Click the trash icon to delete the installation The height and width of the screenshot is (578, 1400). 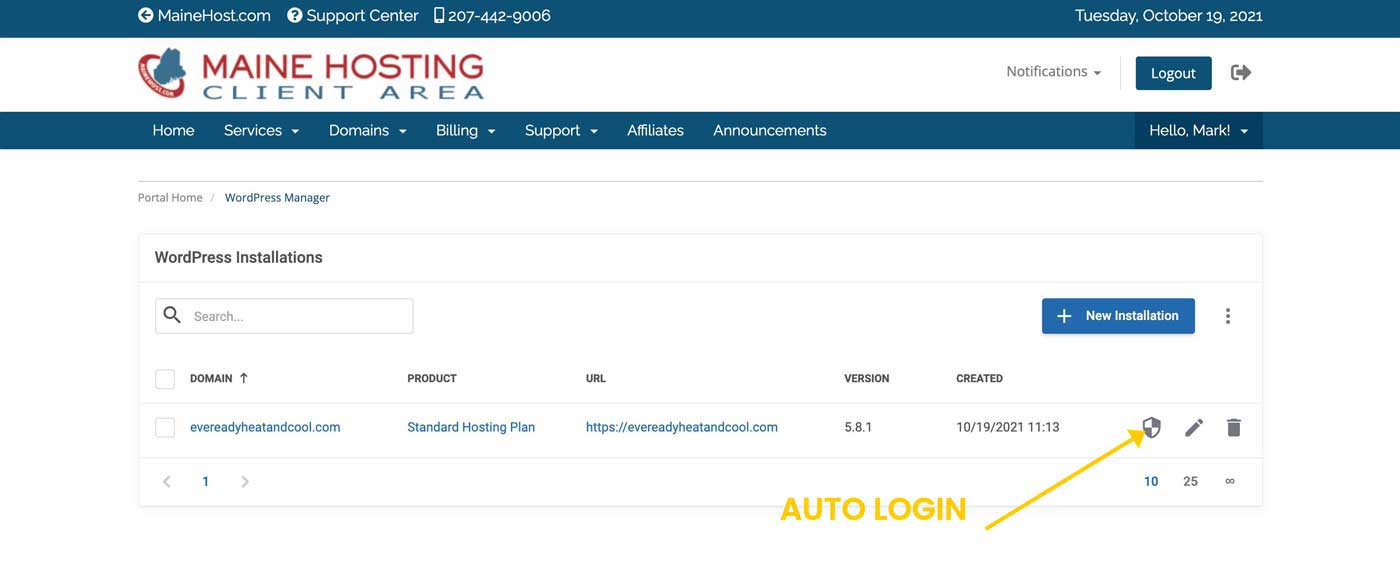(1233, 427)
